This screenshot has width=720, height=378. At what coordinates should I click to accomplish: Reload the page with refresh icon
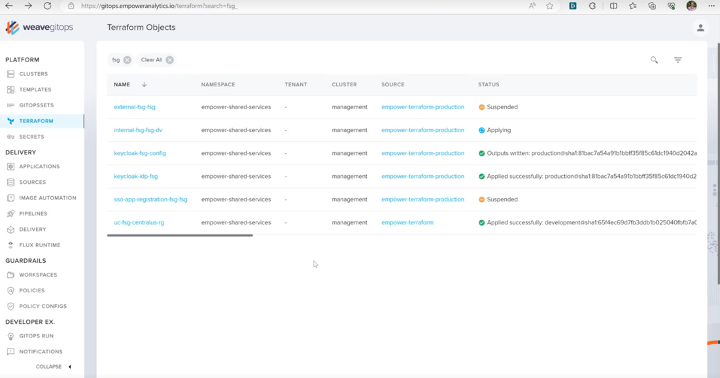point(47,6)
